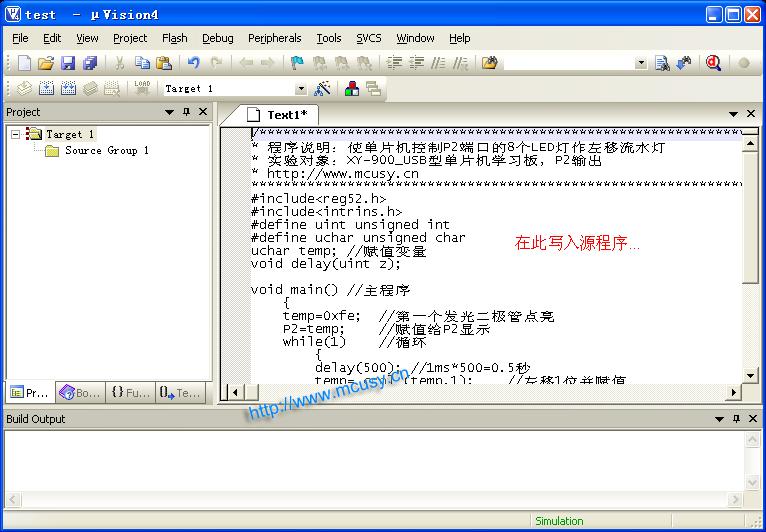Open the Window menu
This screenshot has width=766, height=532.
[415, 38]
